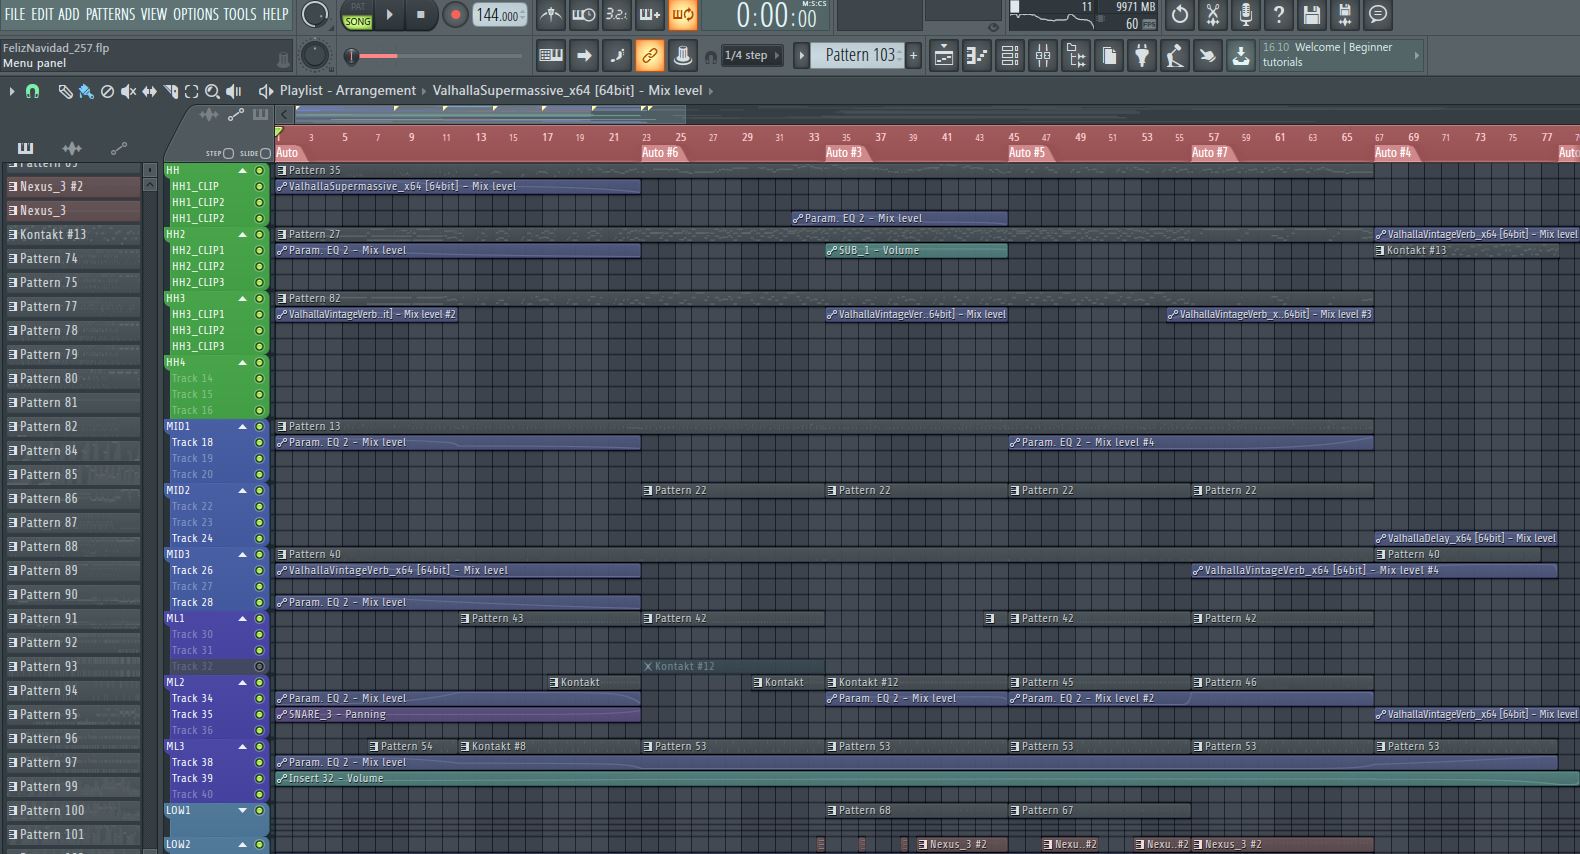This screenshot has height=854, width=1580.
Task: Click the render audio file icon
Action: [x=1345, y=15]
